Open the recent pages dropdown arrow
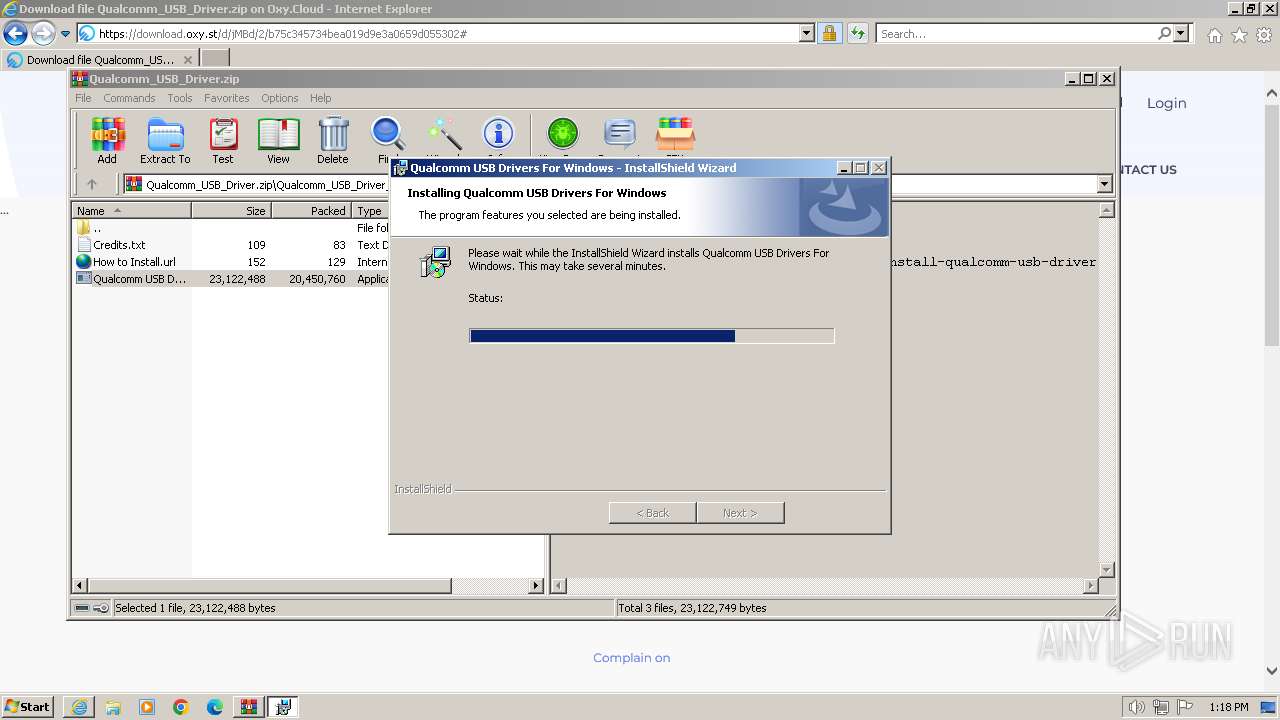The width and height of the screenshot is (1280, 720). click(x=65, y=34)
